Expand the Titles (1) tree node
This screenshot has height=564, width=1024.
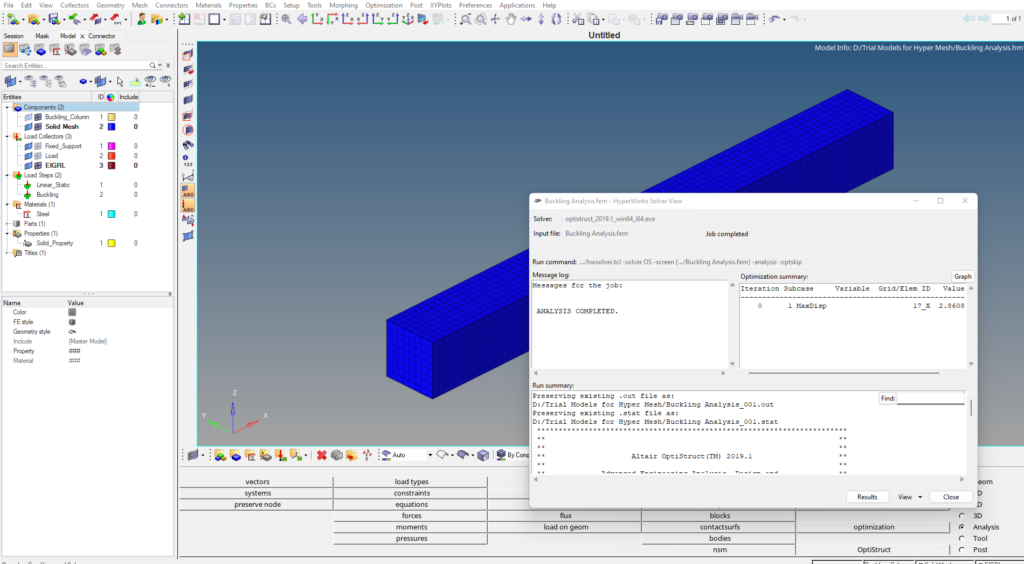(7, 253)
